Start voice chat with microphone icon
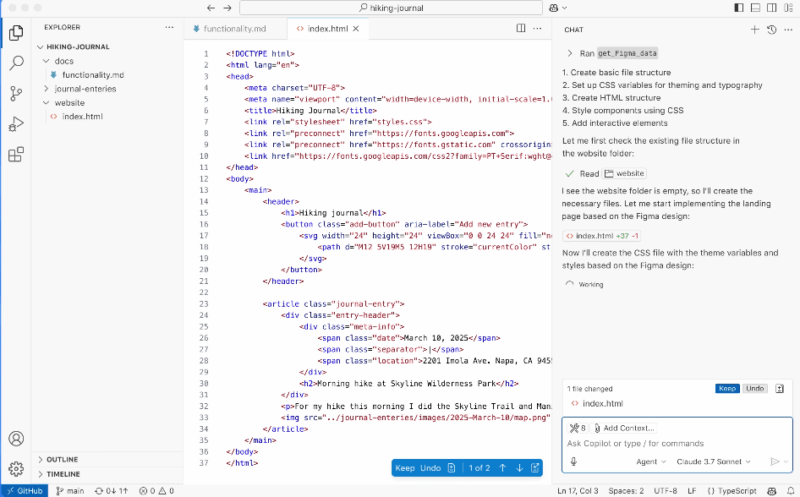Viewport: 800px width, 497px height. [573, 461]
